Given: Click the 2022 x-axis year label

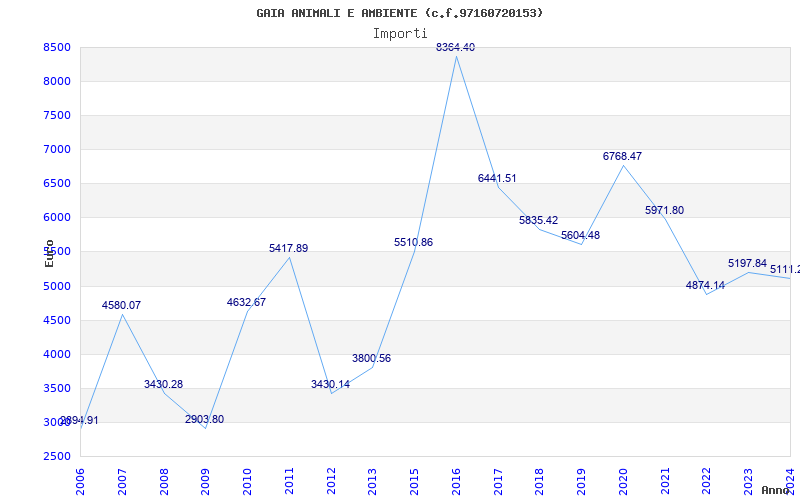Looking at the screenshot, I should tap(707, 482).
